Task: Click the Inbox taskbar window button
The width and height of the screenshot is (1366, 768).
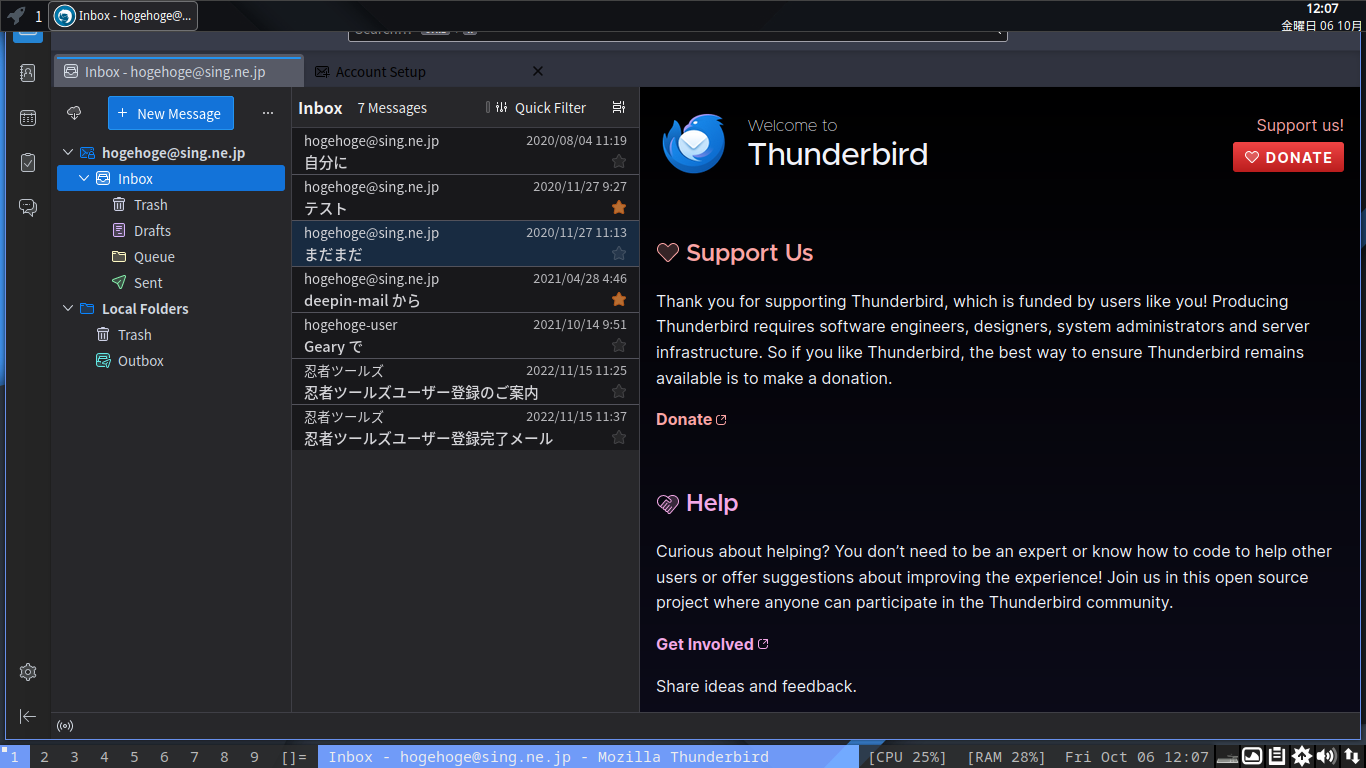Action: coord(123,16)
